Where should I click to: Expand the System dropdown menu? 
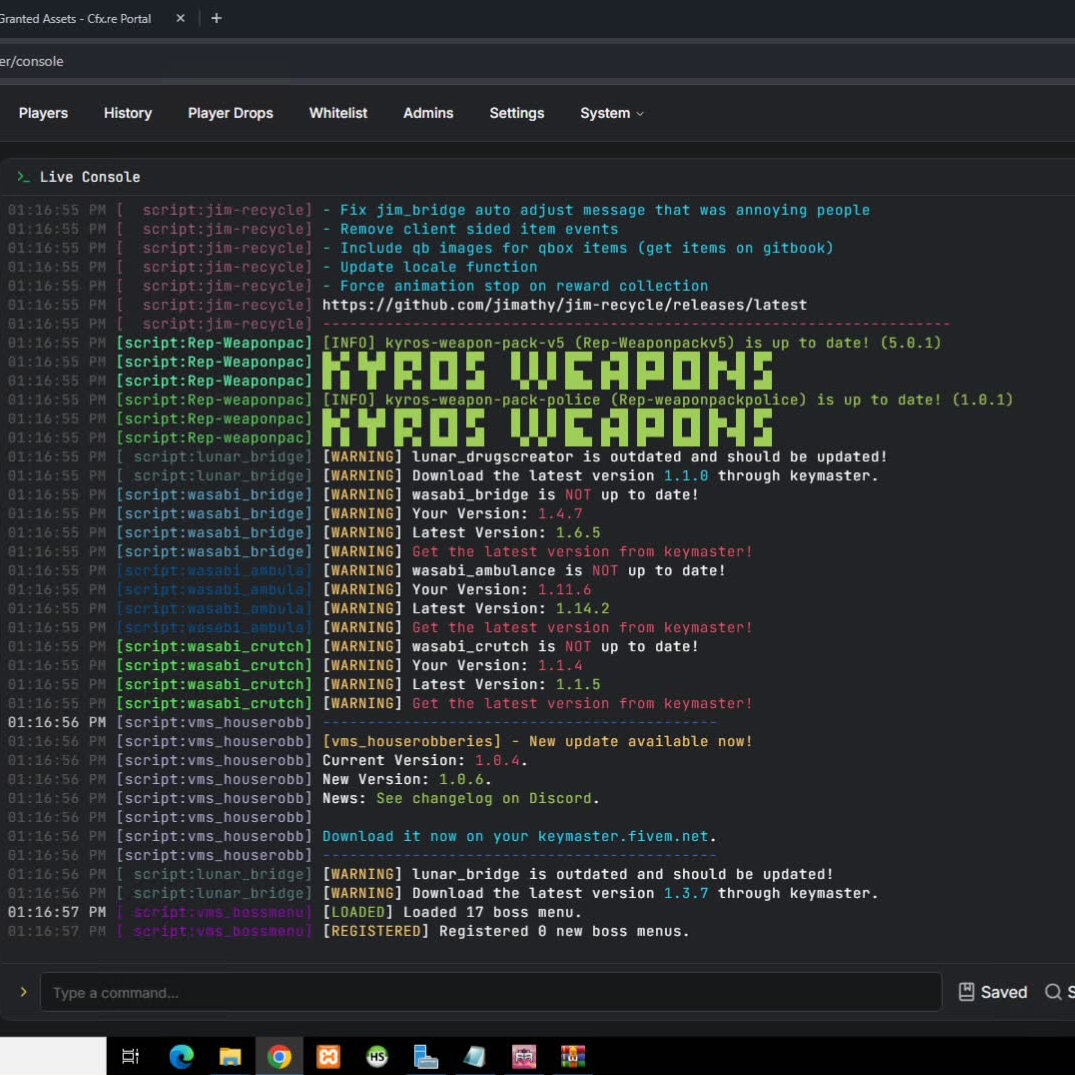click(611, 113)
